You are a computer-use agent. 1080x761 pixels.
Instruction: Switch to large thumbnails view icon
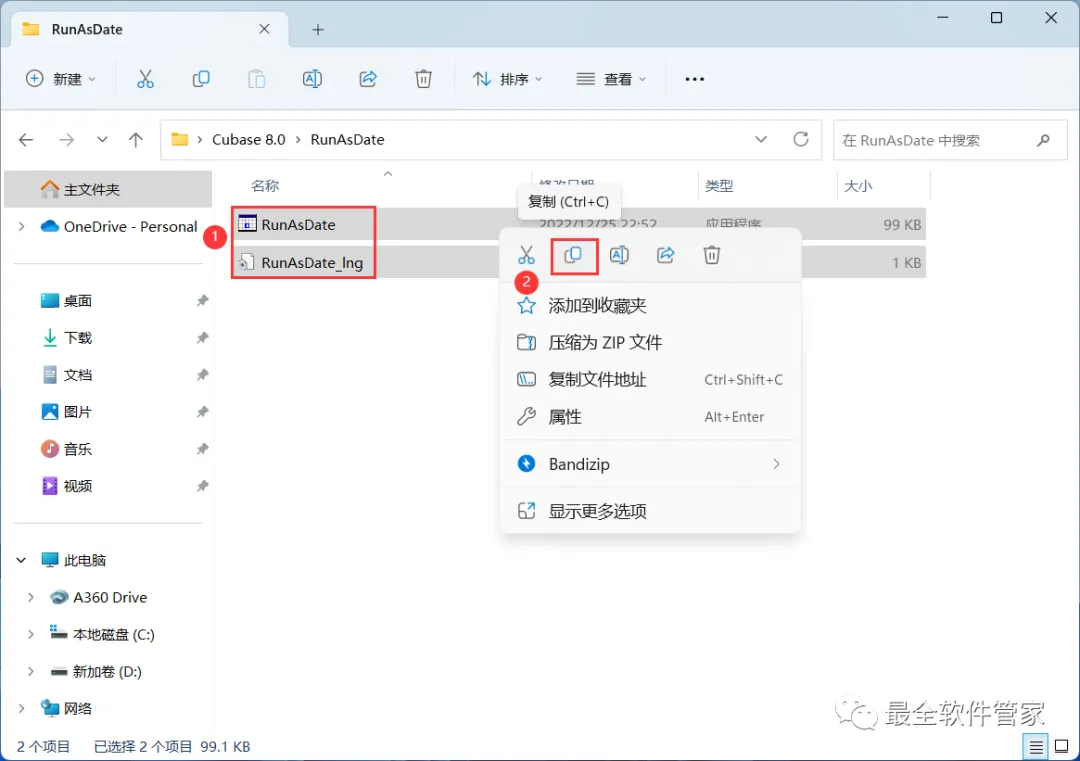(x=1061, y=747)
